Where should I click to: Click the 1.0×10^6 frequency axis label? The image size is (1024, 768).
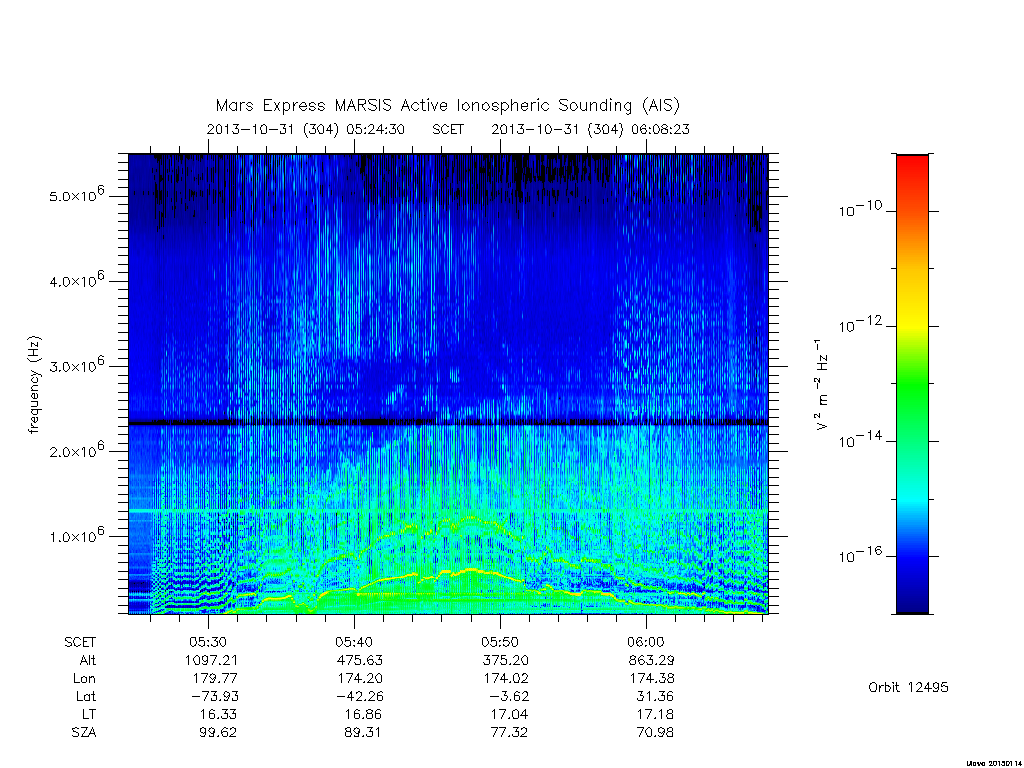[x=76, y=536]
